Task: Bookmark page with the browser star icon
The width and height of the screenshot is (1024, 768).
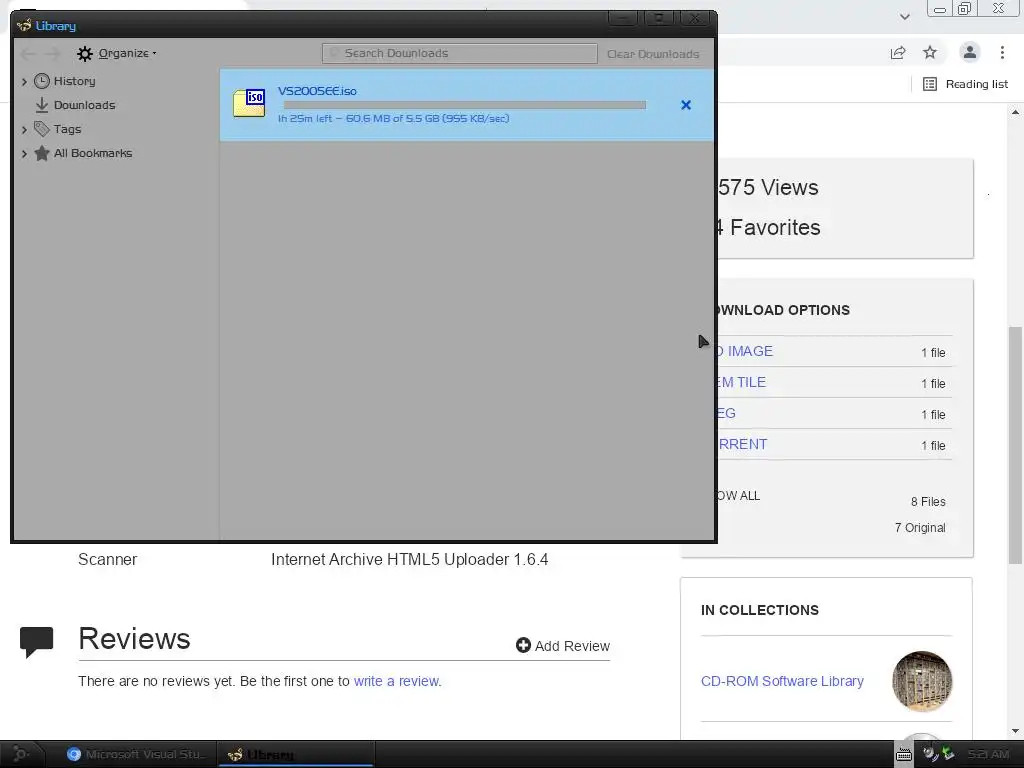Action: point(930,52)
